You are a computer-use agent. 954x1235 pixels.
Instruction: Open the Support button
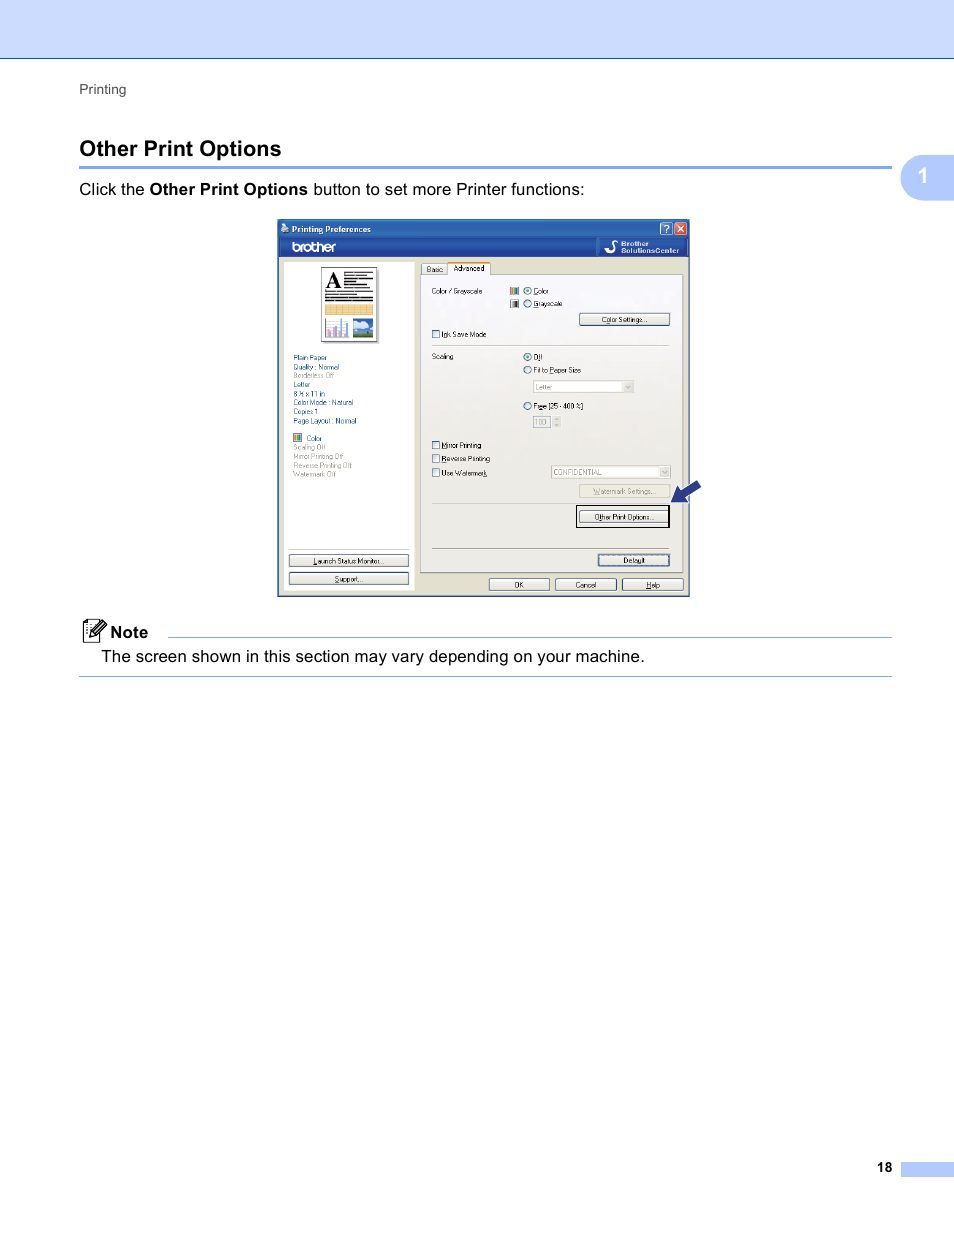(348, 579)
